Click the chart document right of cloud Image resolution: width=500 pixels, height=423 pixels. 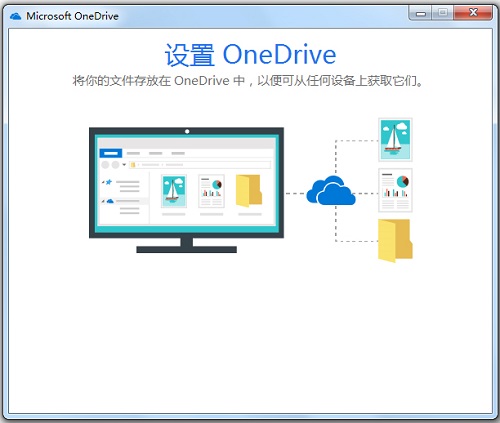(x=395, y=190)
